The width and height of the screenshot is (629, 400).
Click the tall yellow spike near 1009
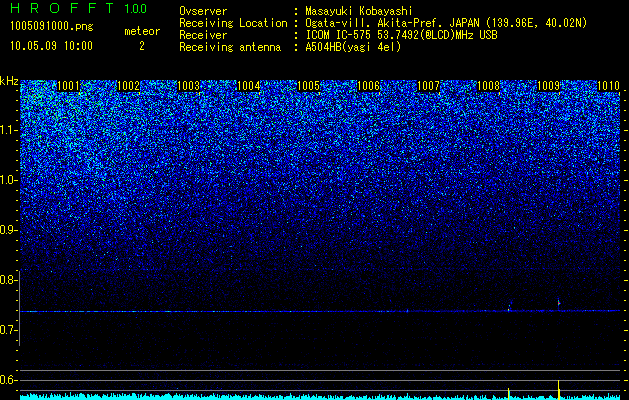(558, 390)
